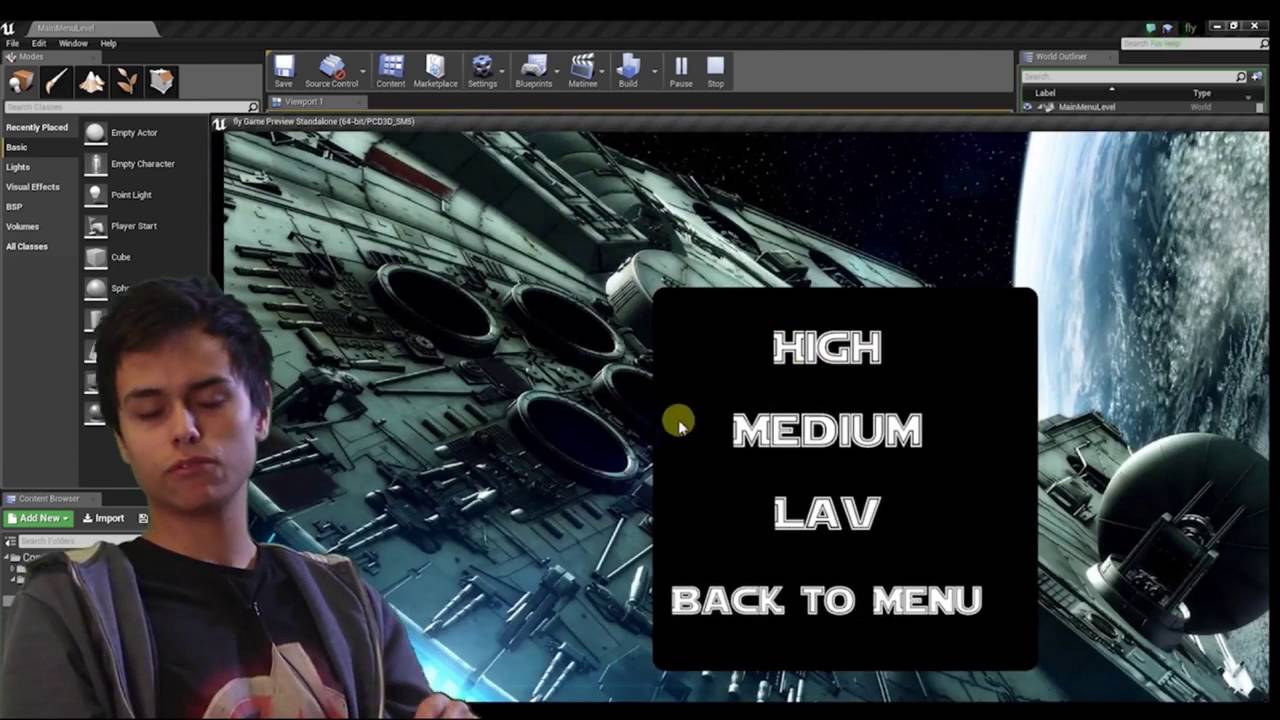The image size is (1280, 720).
Task: Click the Build toolbar icon
Action: (x=628, y=67)
